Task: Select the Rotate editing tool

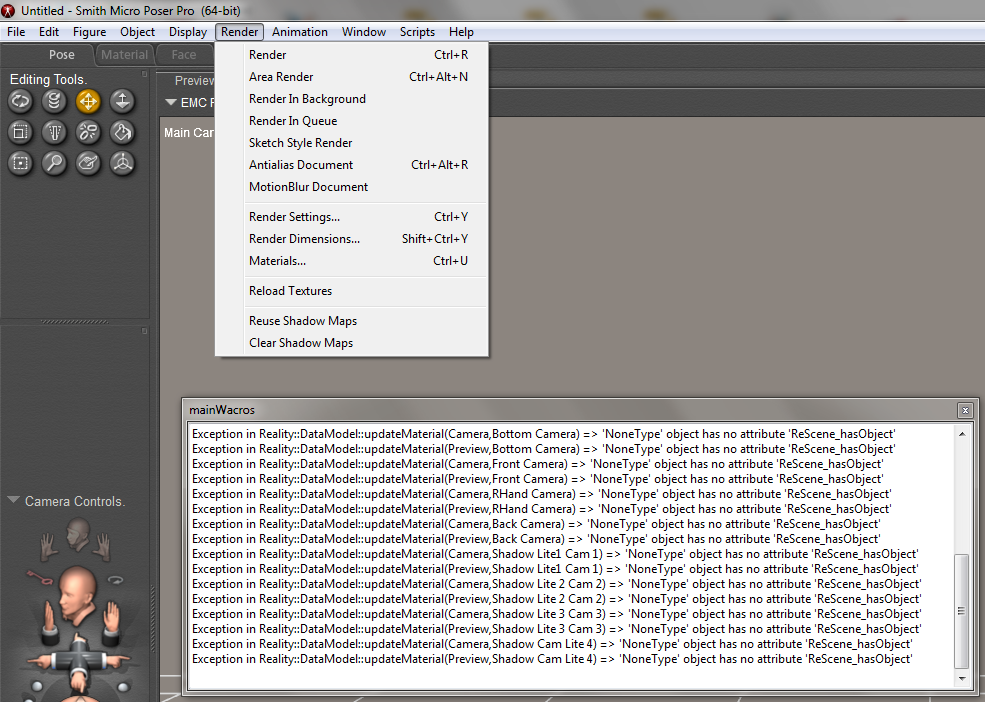Action: (20, 101)
